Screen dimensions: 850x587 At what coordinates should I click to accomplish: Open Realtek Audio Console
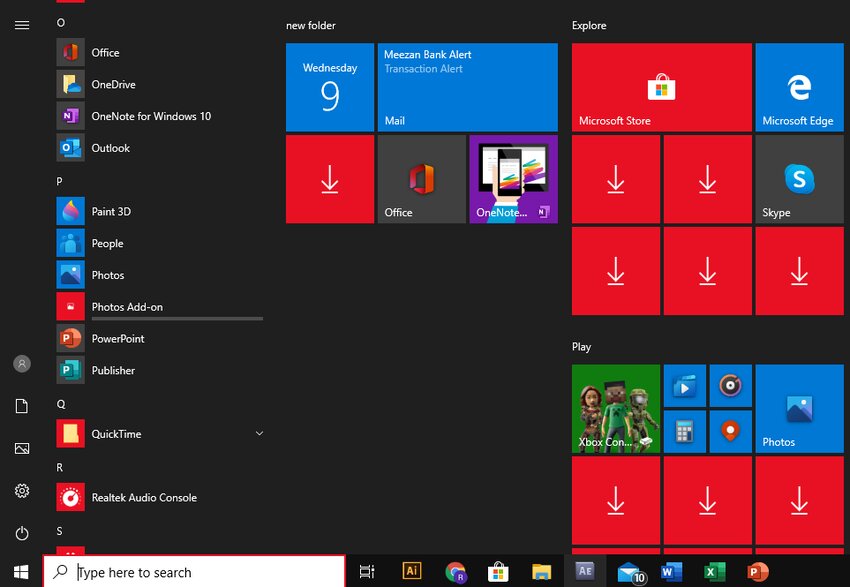[160, 498]
